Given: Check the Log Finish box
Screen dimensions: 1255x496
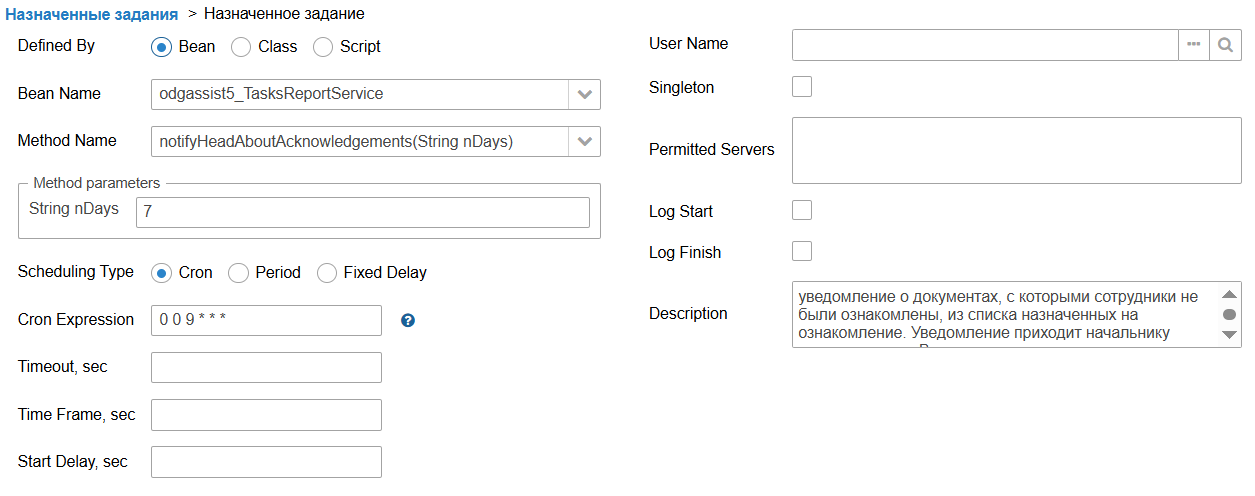Looking at the screenshot, I should (802, 251).
